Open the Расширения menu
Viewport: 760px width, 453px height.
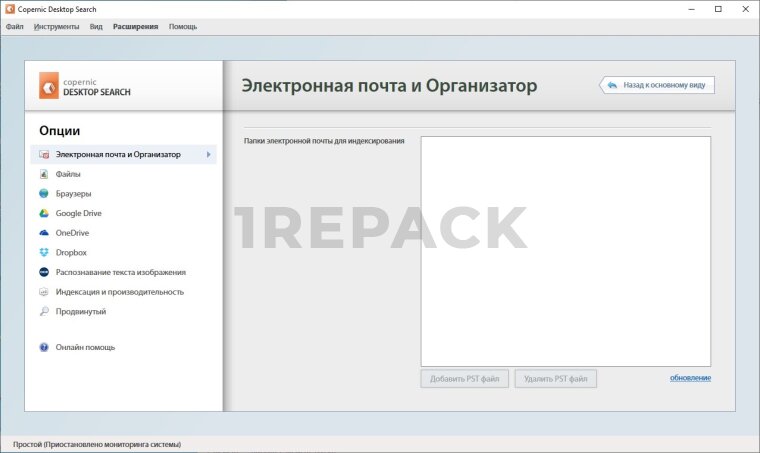point(135,27)
